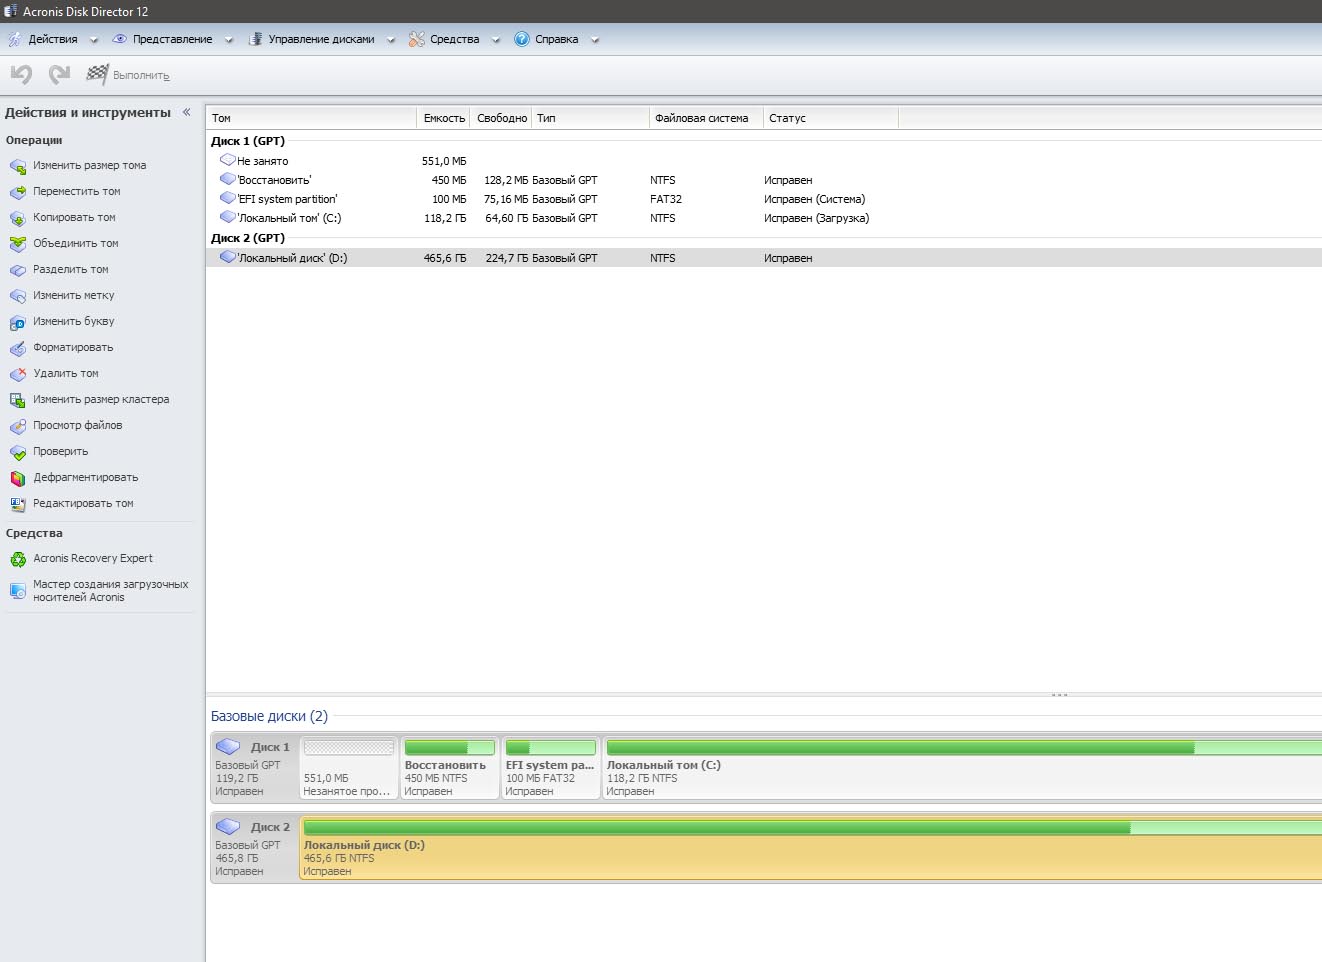Open the Средства menu
The height and width of the screenshot is (962, 1322).
click(454, 39)
